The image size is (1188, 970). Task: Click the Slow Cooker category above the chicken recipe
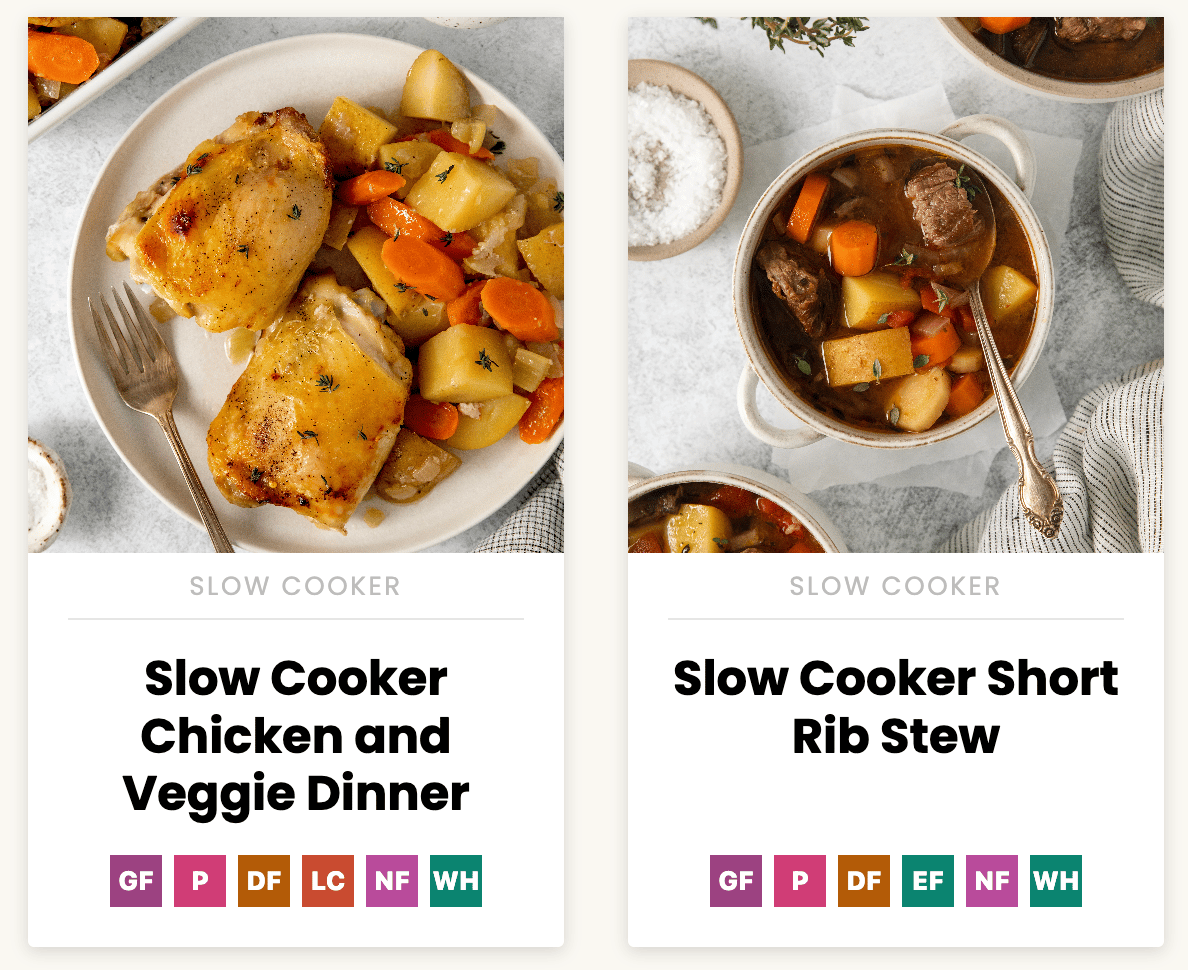(x=295, y=586)
